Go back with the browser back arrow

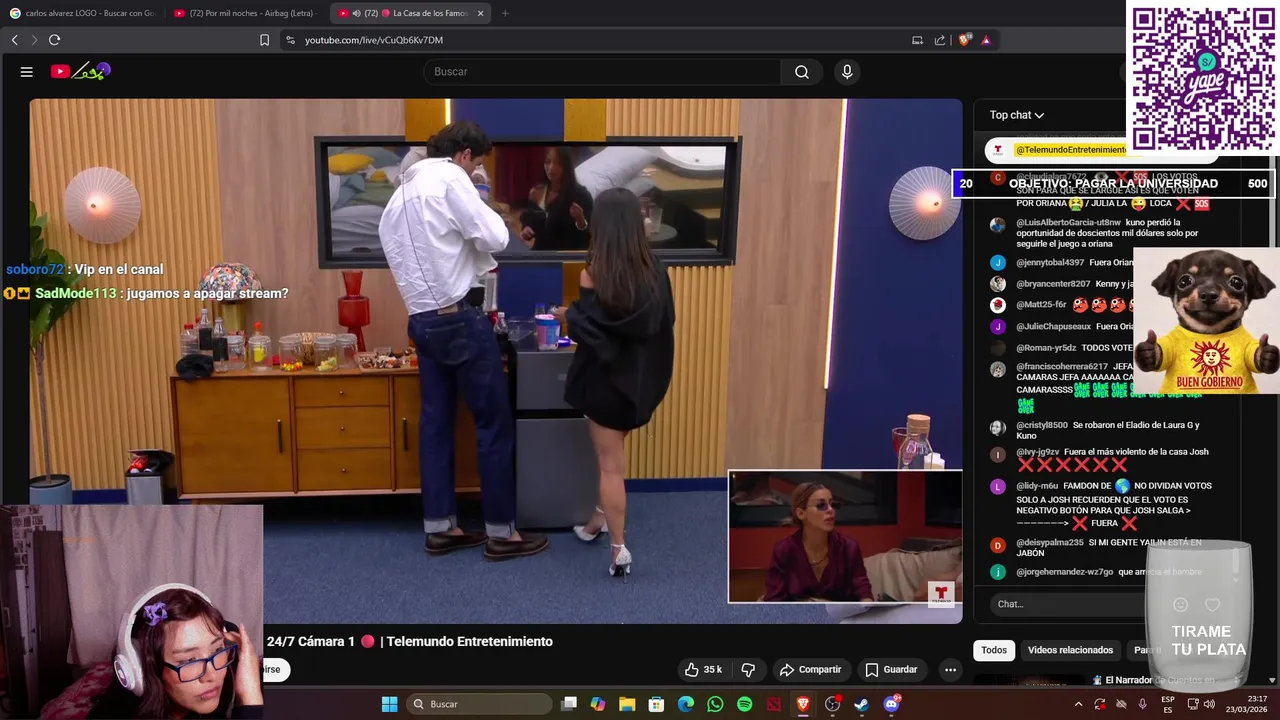(14, 40)
